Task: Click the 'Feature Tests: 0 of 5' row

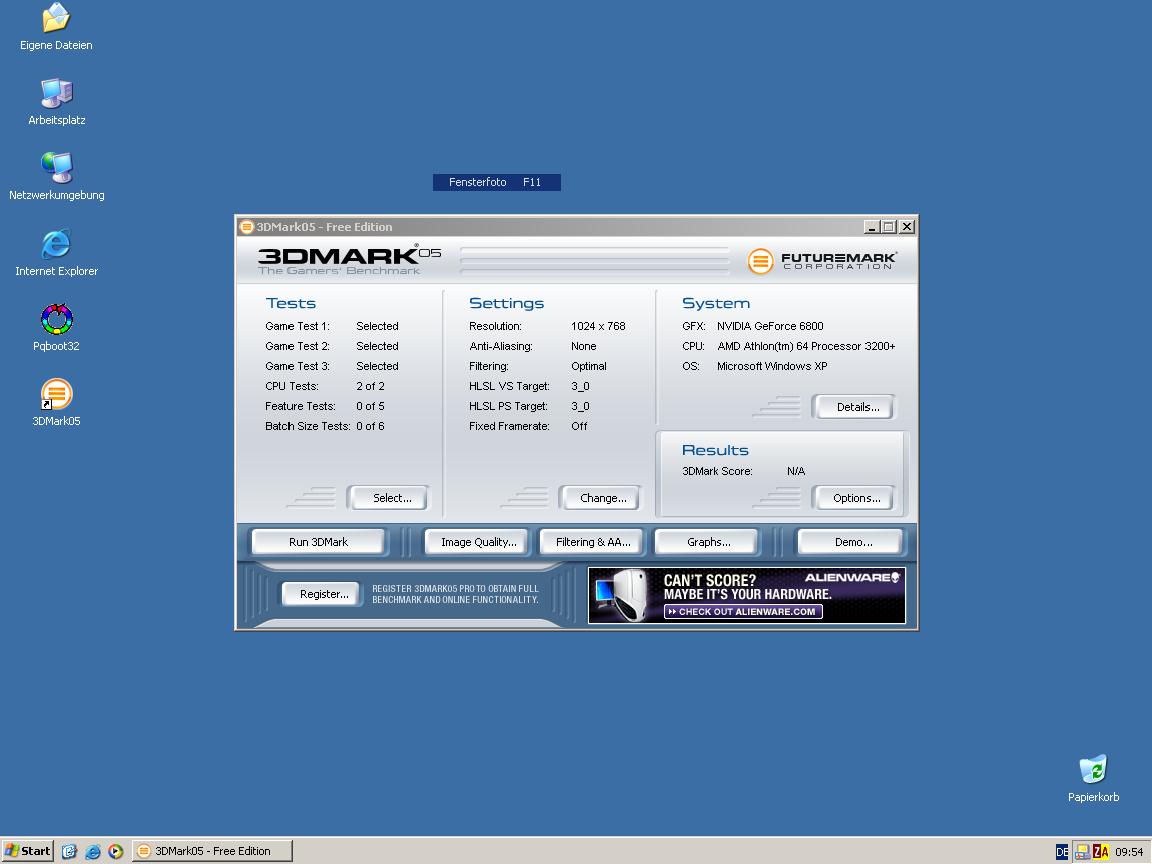Action: tap(325, 405)
